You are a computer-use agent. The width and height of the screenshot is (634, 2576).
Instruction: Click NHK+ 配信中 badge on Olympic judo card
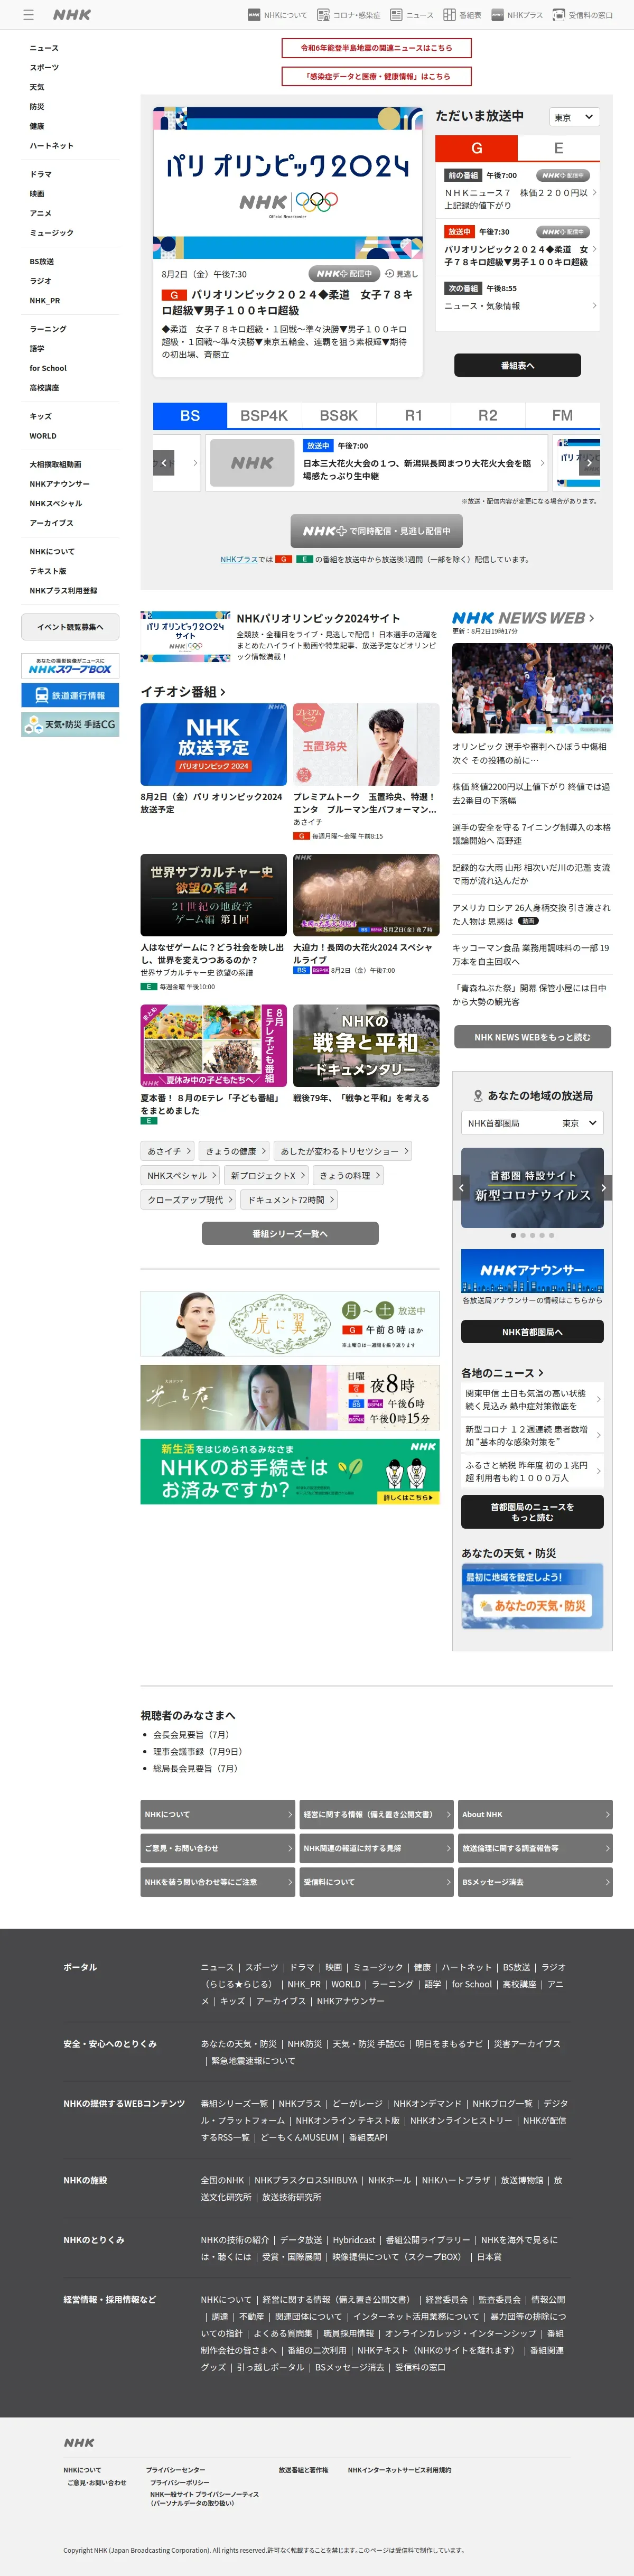tap(344, 273)
